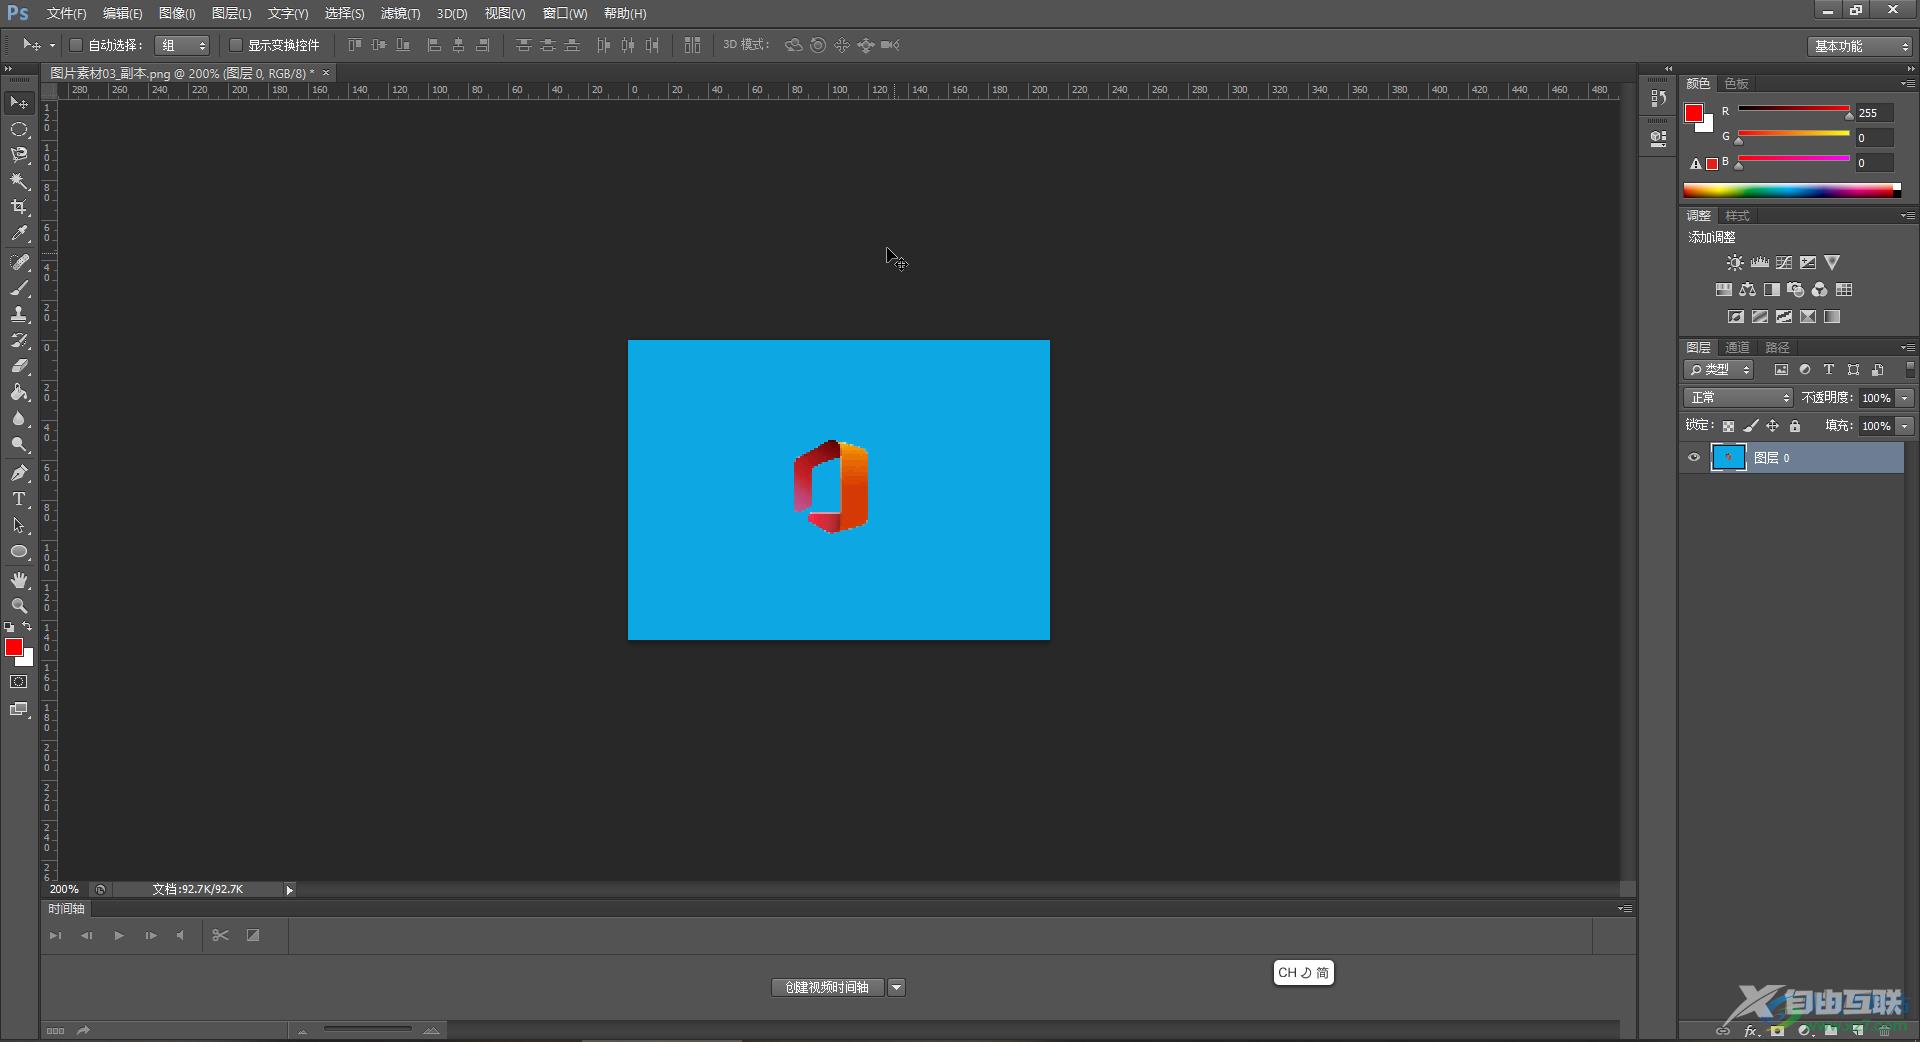Select the Elliptical Marquee tool
1920x1042 pixels.
(x=19, y=129)
